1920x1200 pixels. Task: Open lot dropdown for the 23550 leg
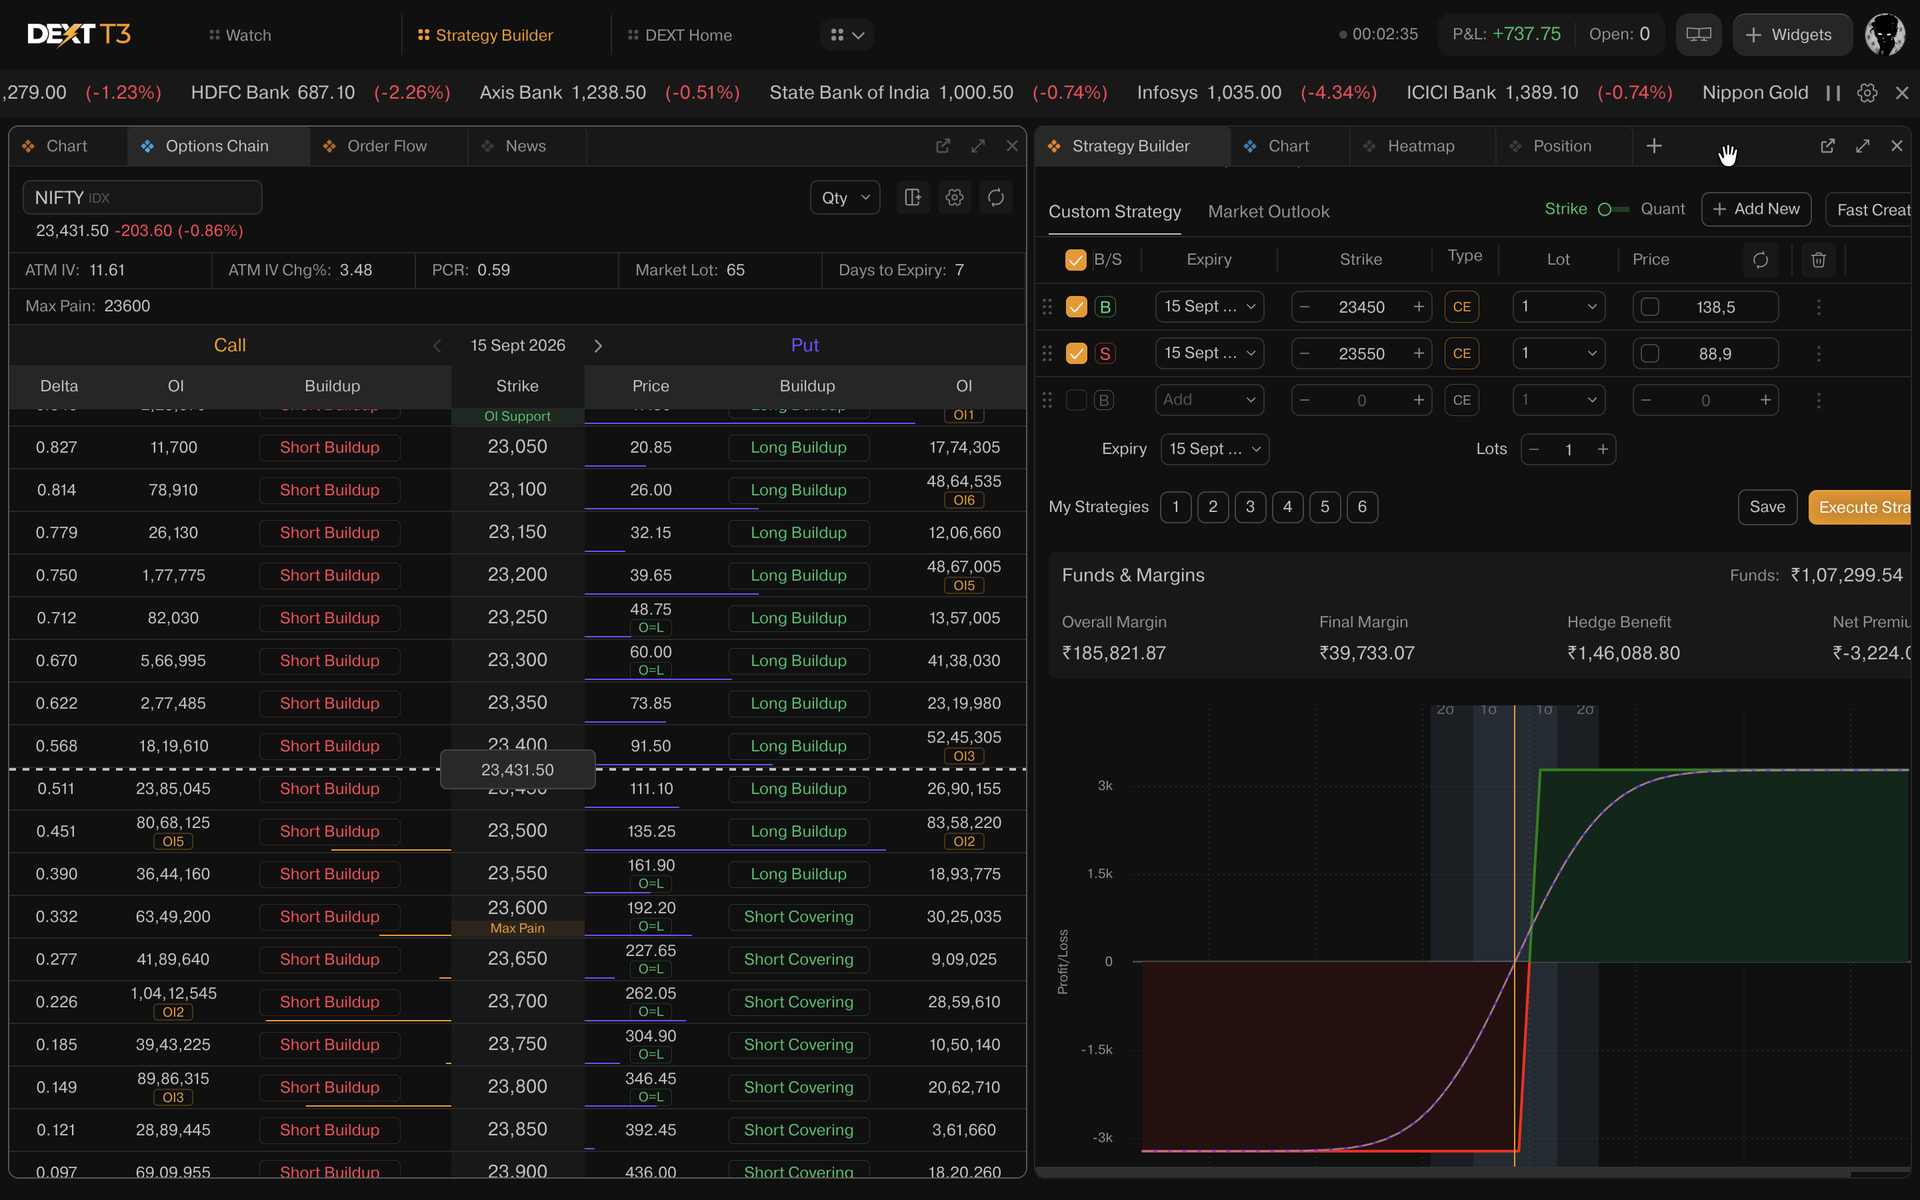coord(1559,354)
